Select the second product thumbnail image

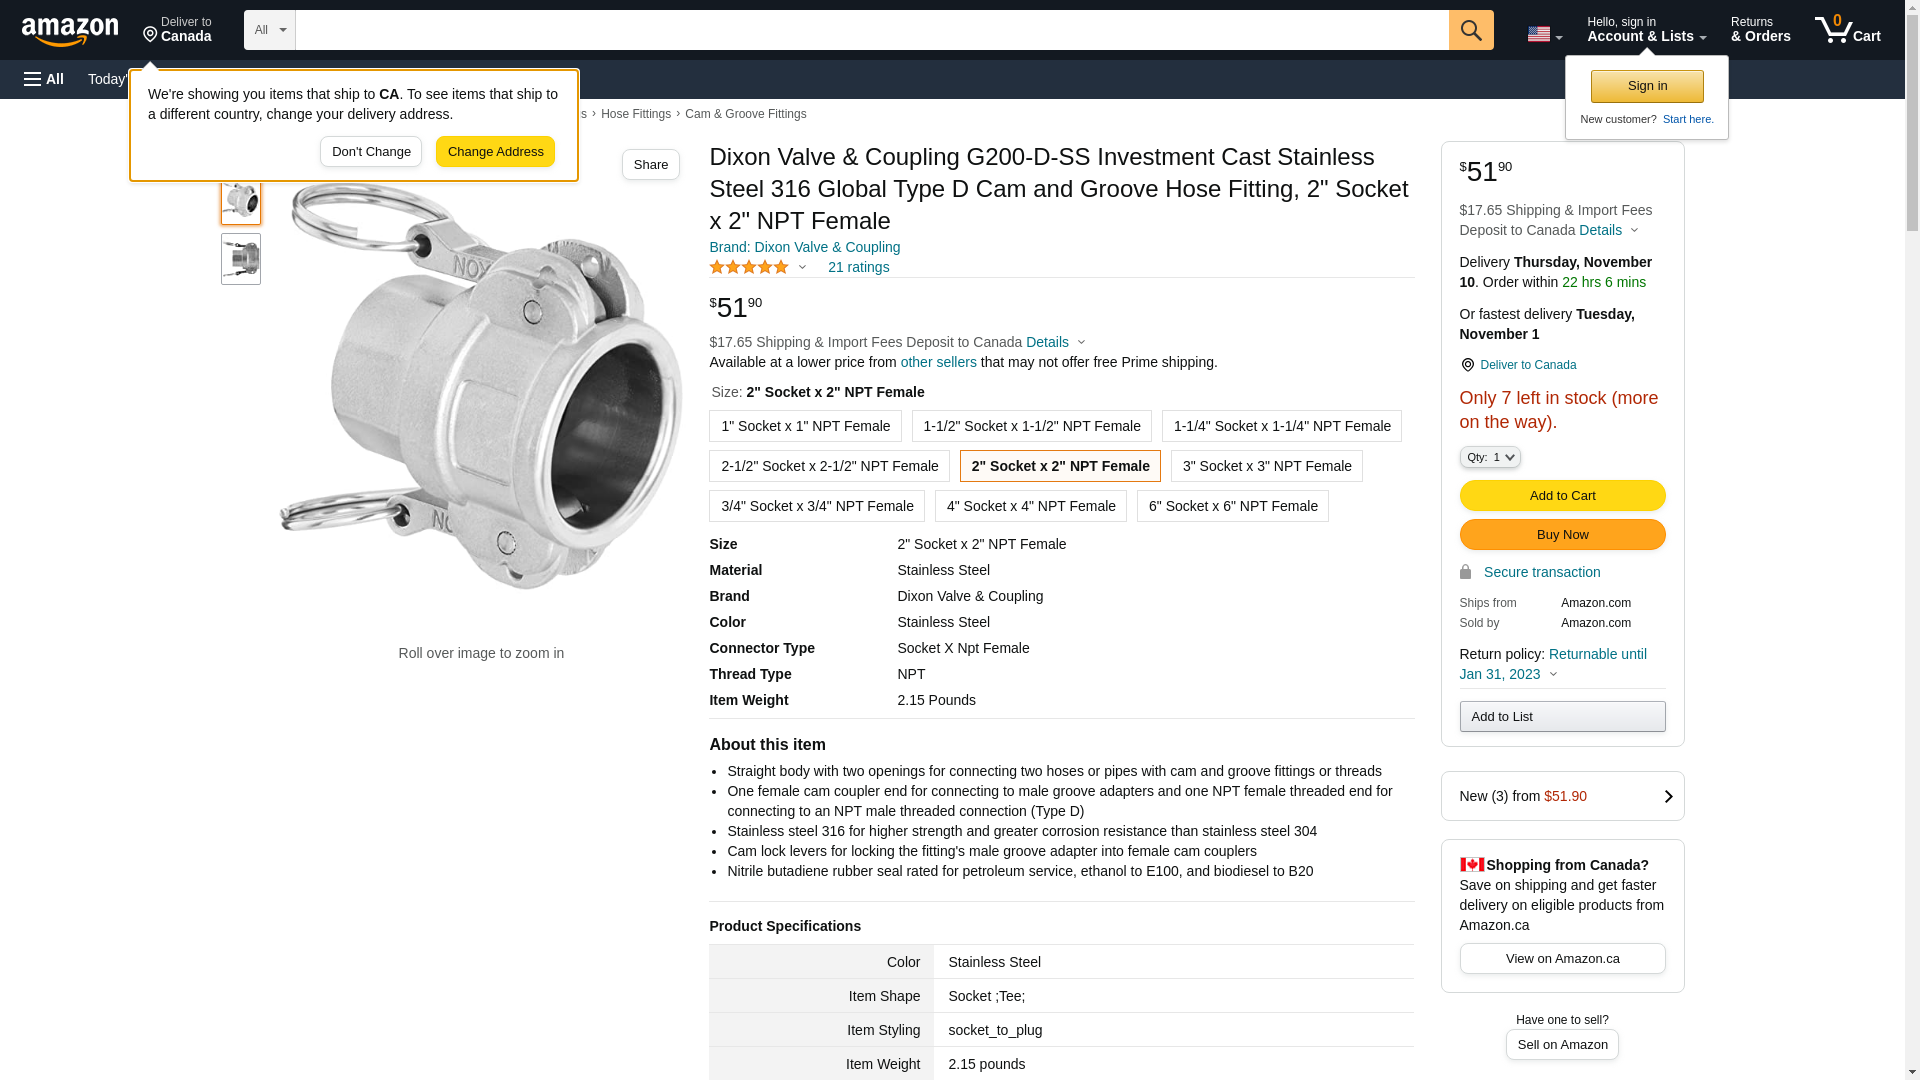point(241,259)
